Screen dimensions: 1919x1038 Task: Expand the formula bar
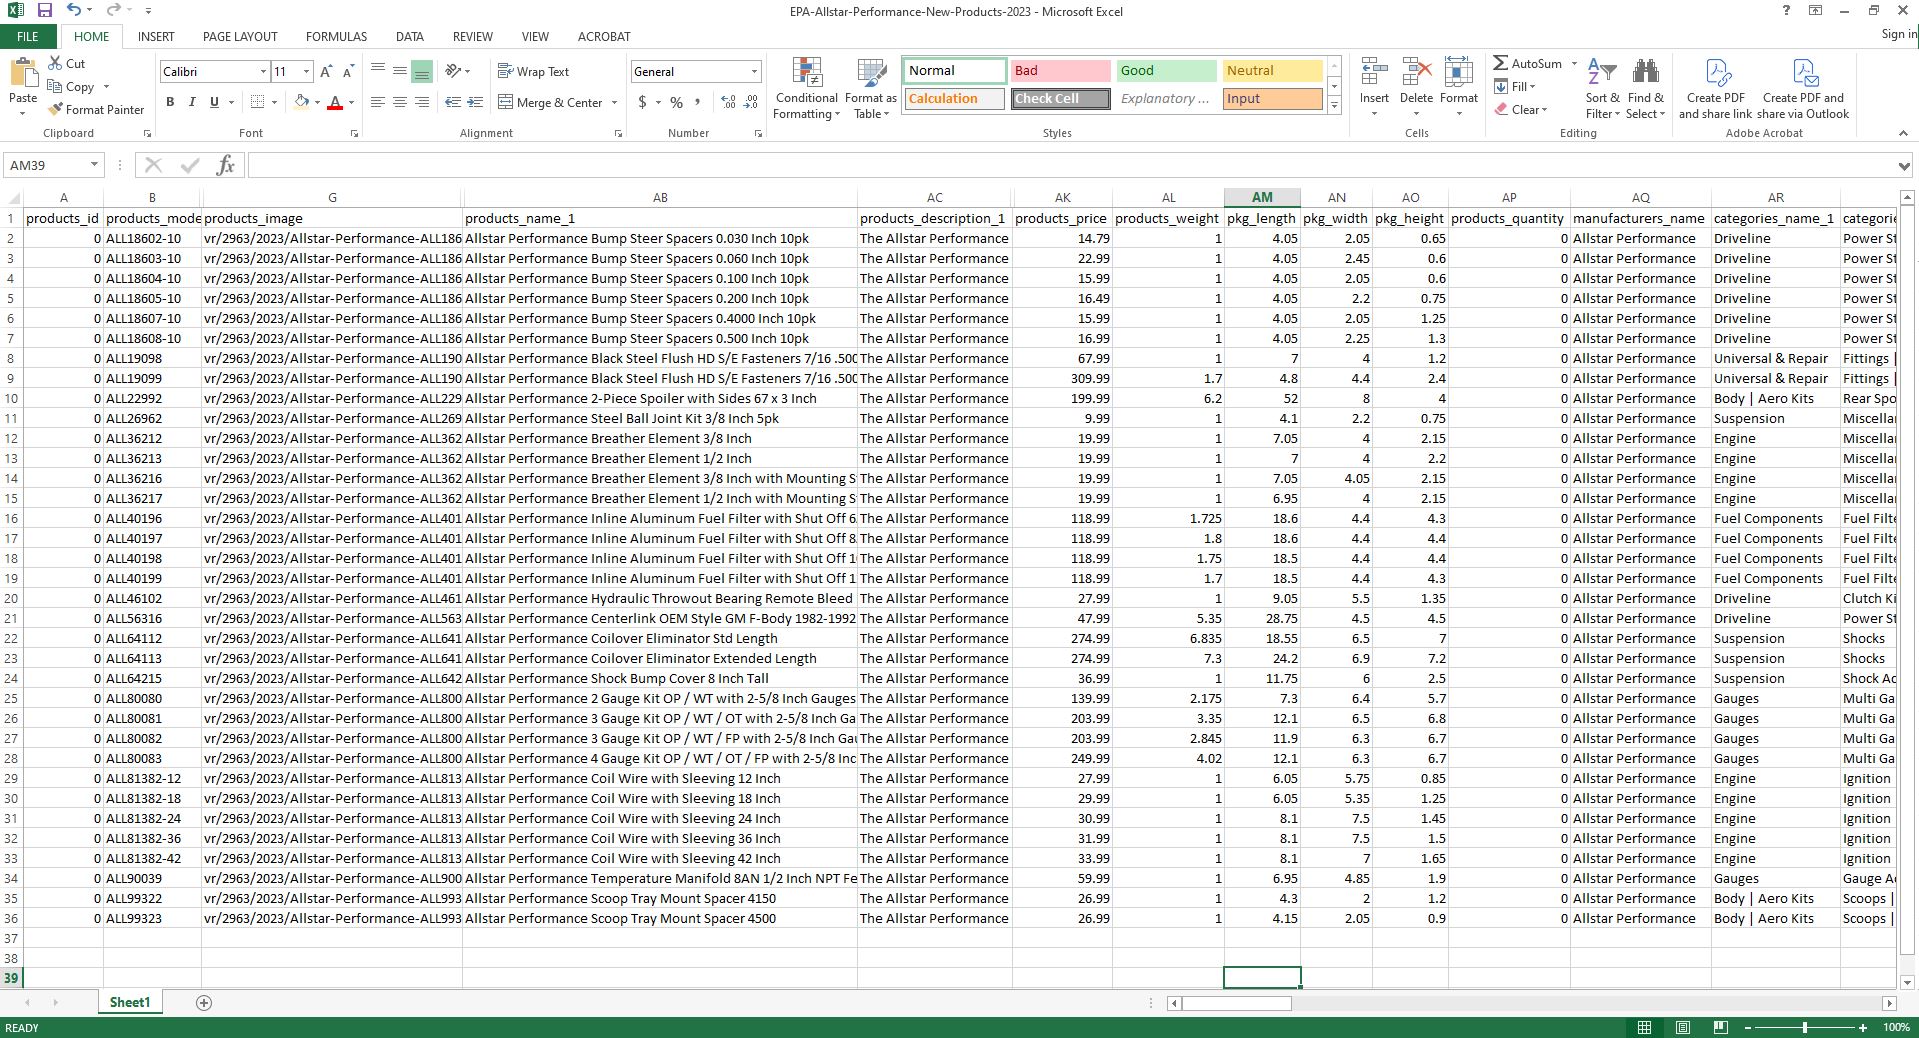(x=1903, y=165)
